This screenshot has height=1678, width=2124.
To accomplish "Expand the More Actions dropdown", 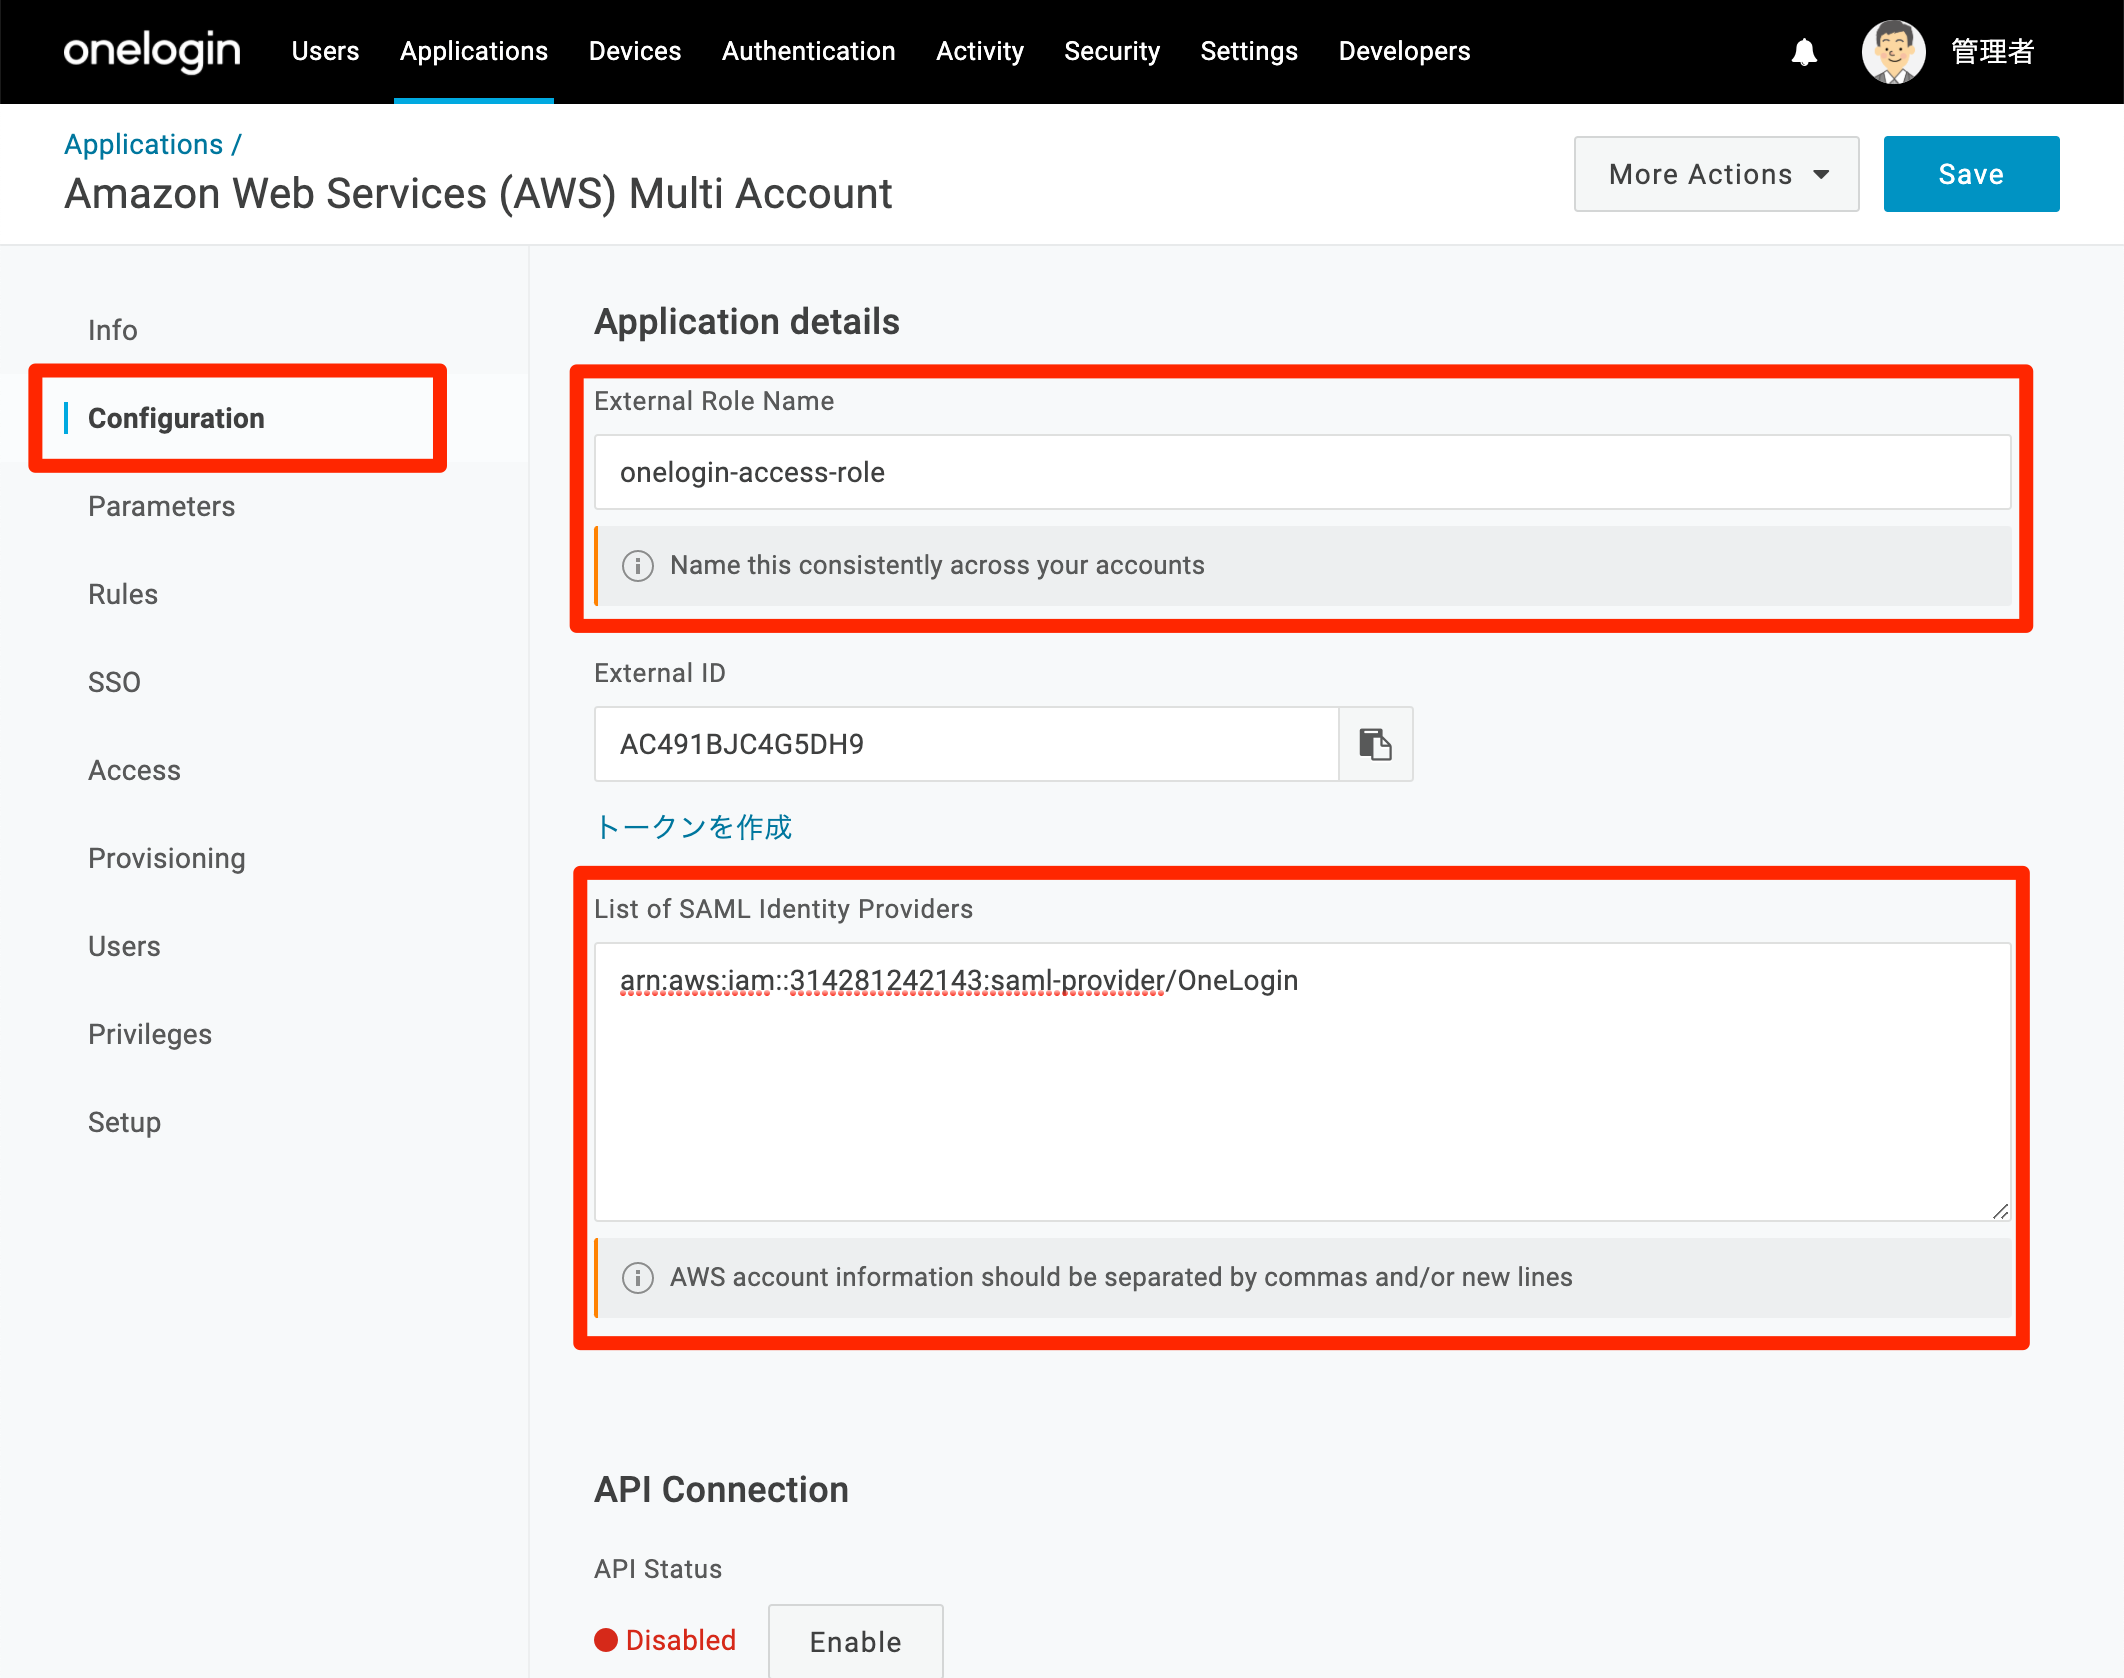I will [1716, 174].
